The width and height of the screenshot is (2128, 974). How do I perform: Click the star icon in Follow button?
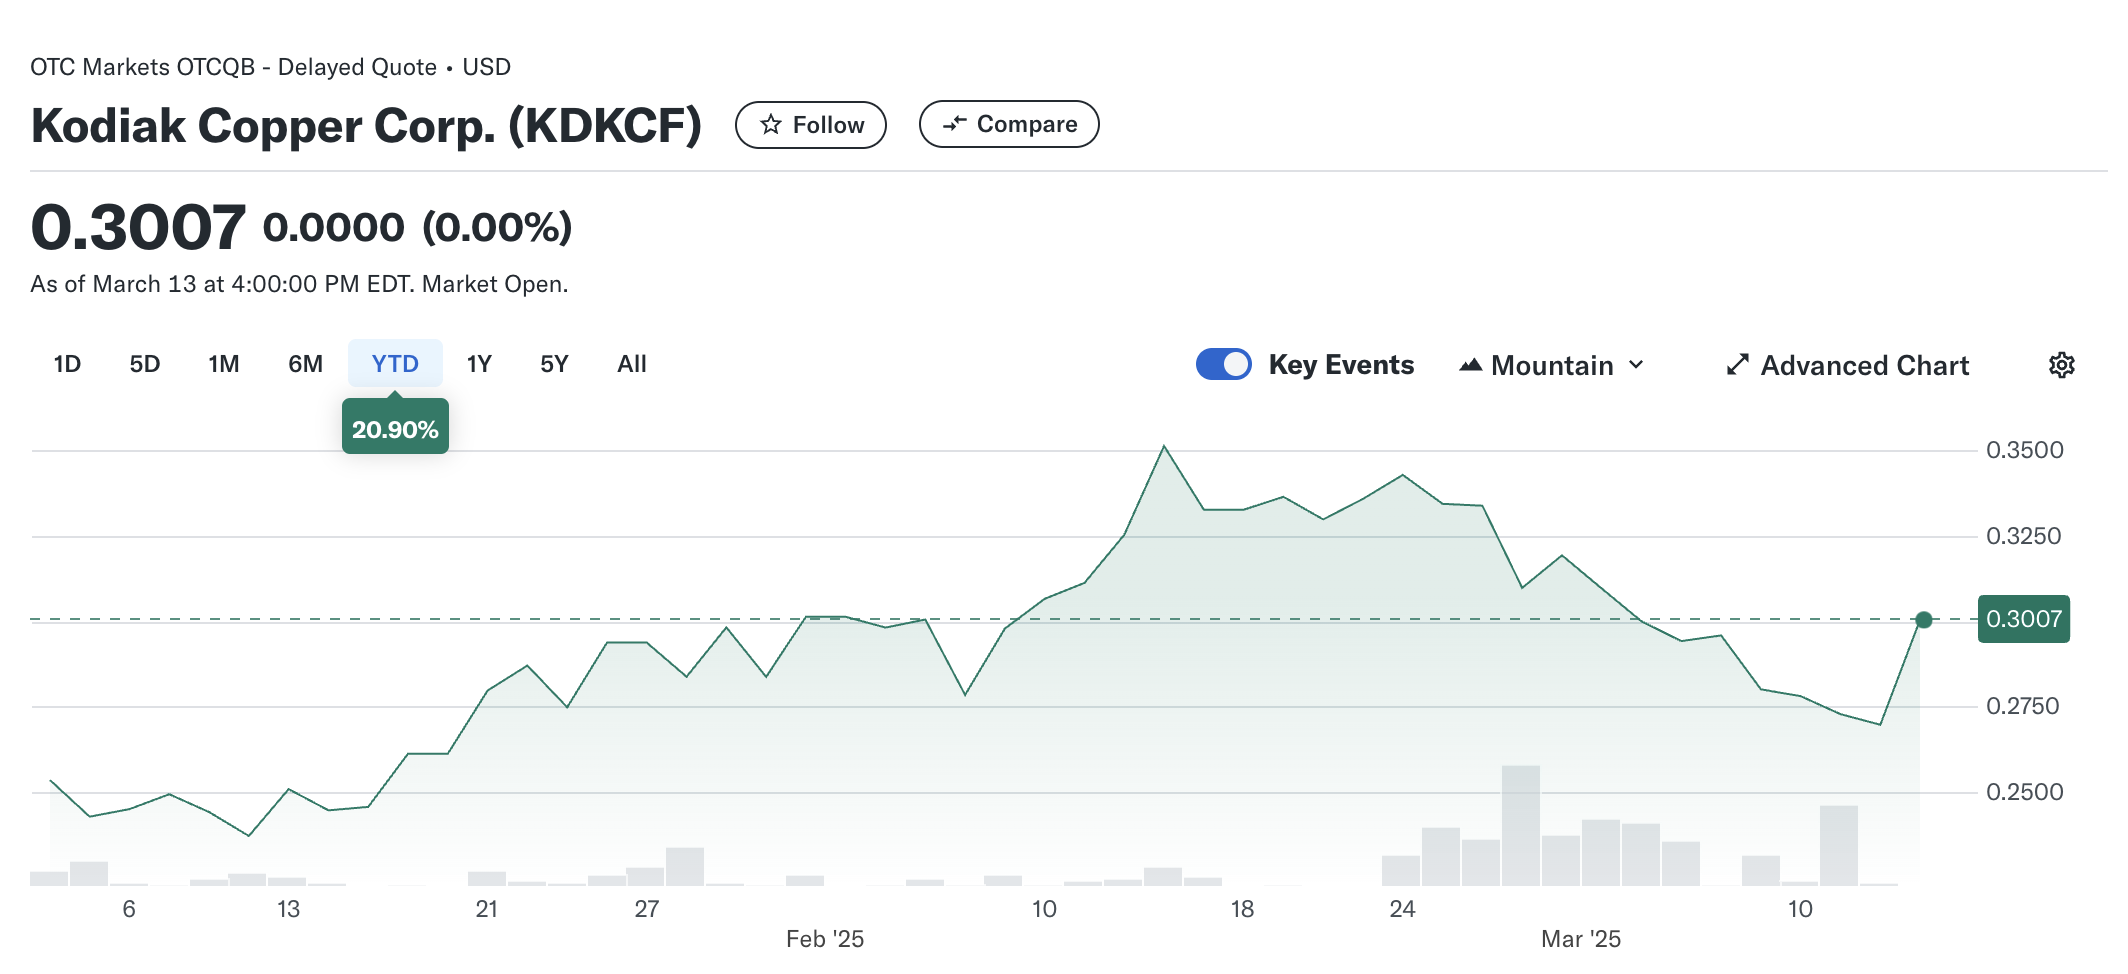(x=770, y=125)
